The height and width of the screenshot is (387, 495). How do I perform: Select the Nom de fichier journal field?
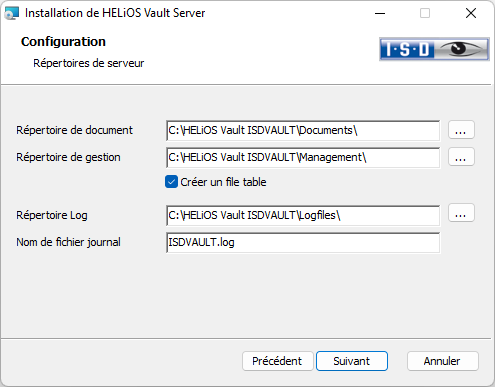(303, 242)
